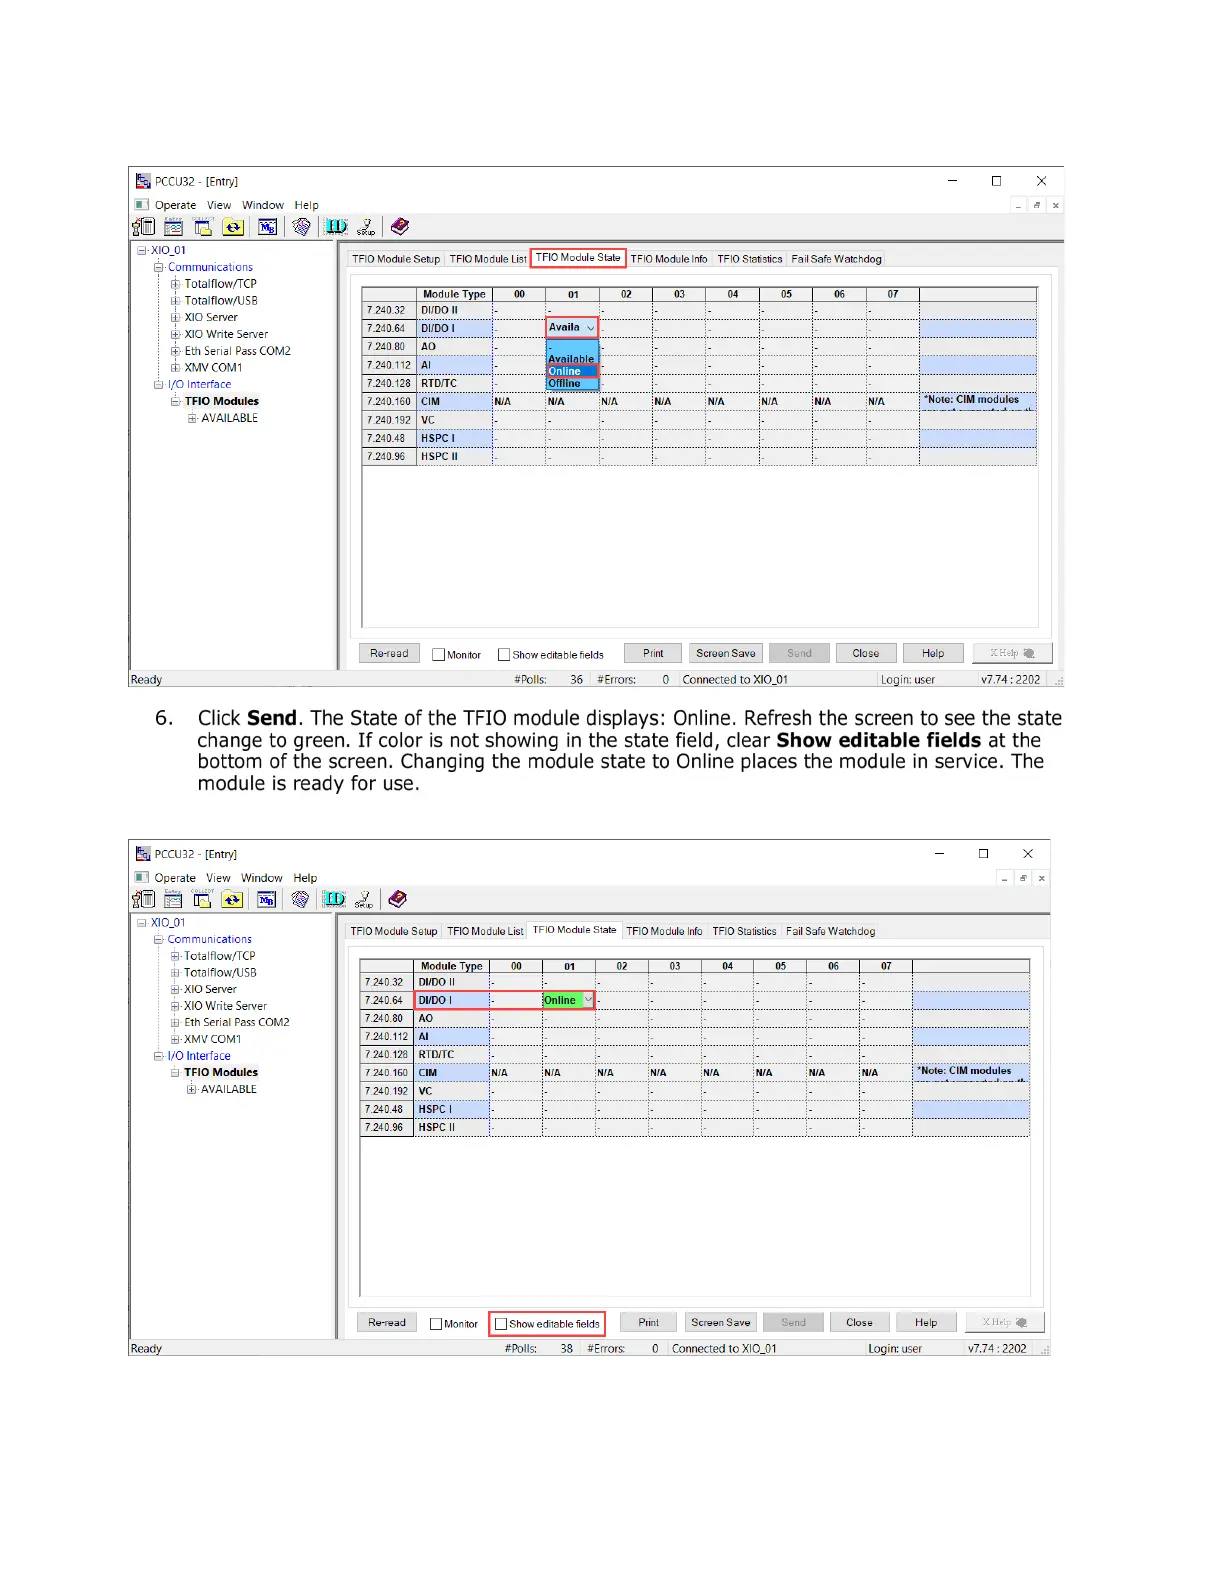Click the Print button in upper window
Viewport: 1224px width, 1584px height.
tap(653, 653)
